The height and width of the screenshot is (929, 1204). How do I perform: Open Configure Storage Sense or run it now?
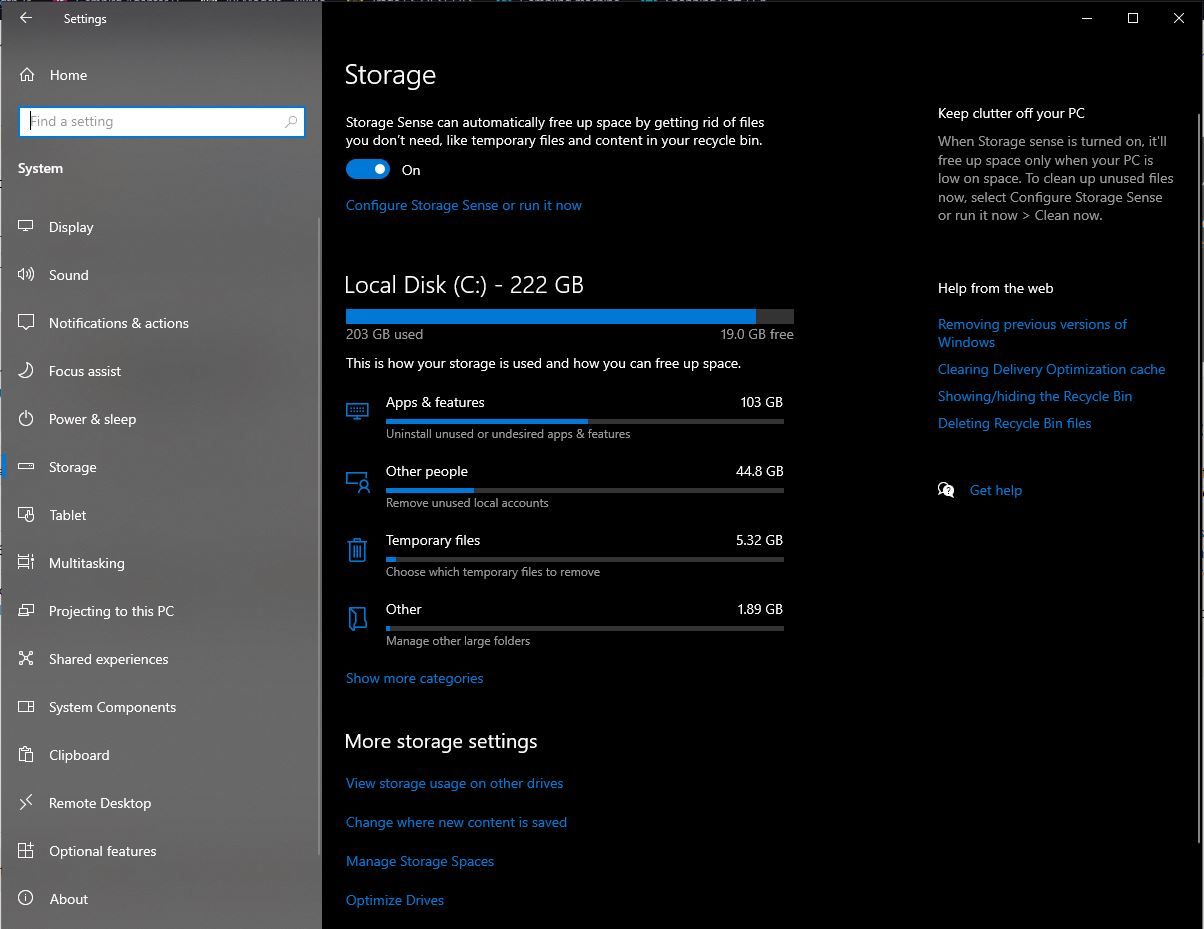[463, 205]
